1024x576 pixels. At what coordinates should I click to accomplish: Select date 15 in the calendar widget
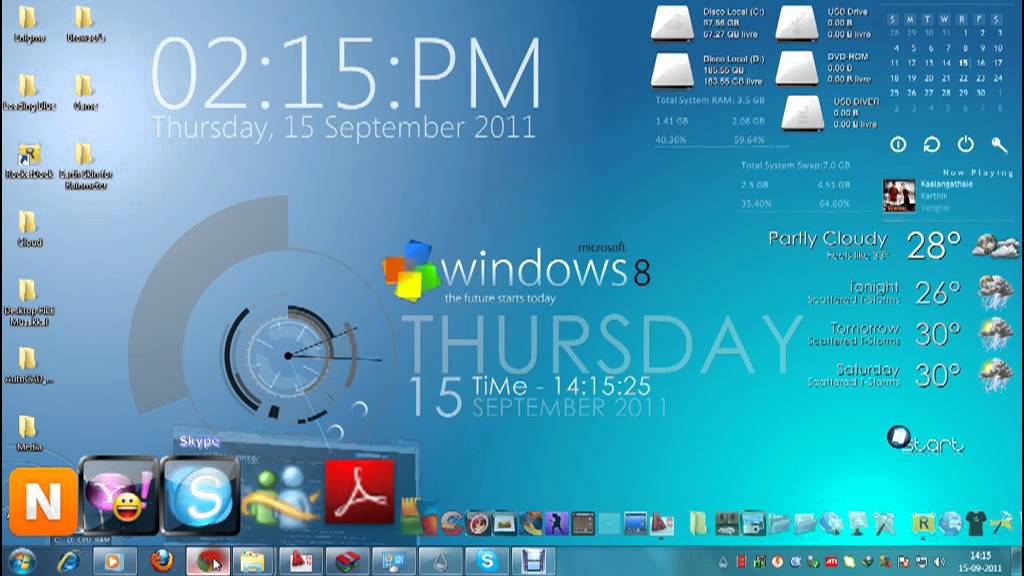click(963, 63)
